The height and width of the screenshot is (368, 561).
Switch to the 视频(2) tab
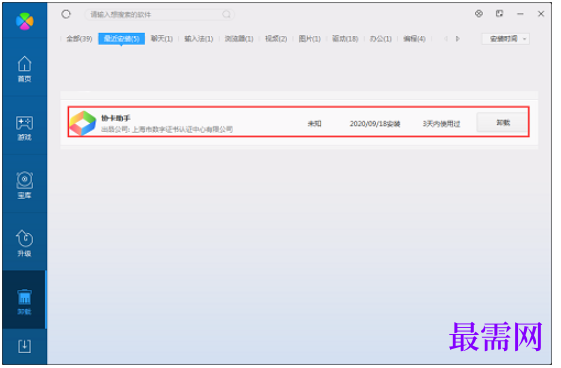pos(276,39)
